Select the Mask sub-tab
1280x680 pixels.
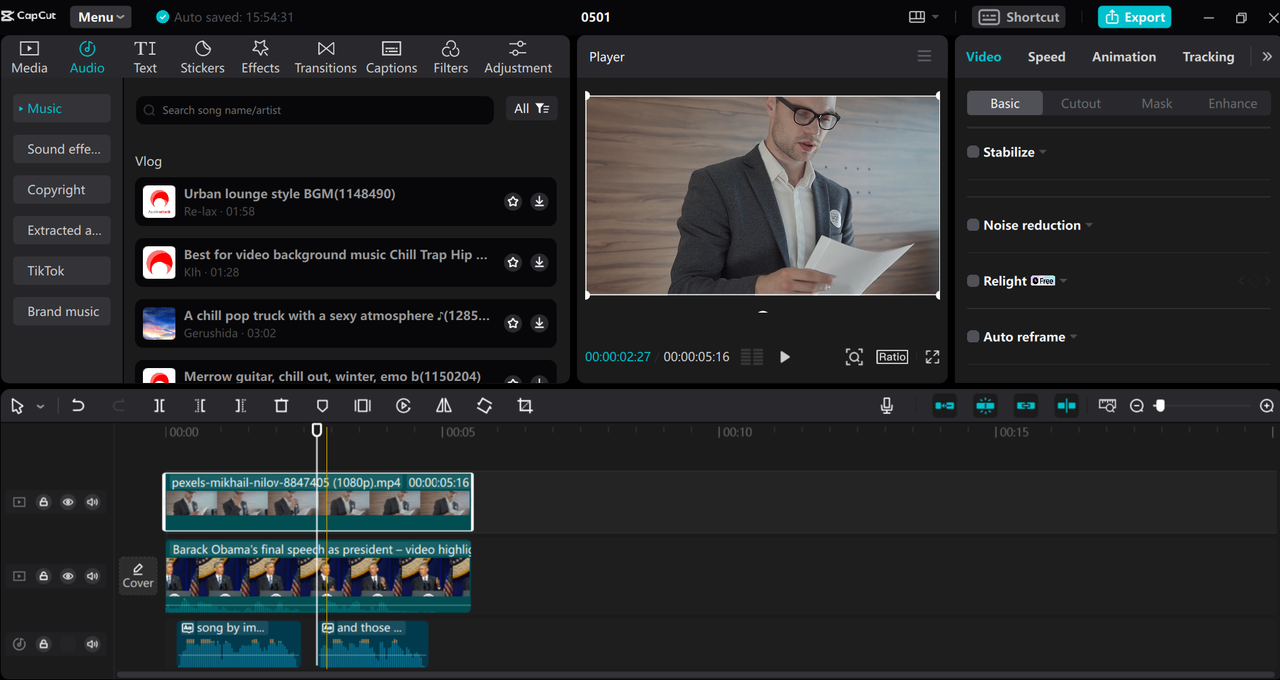(1157, 103)
